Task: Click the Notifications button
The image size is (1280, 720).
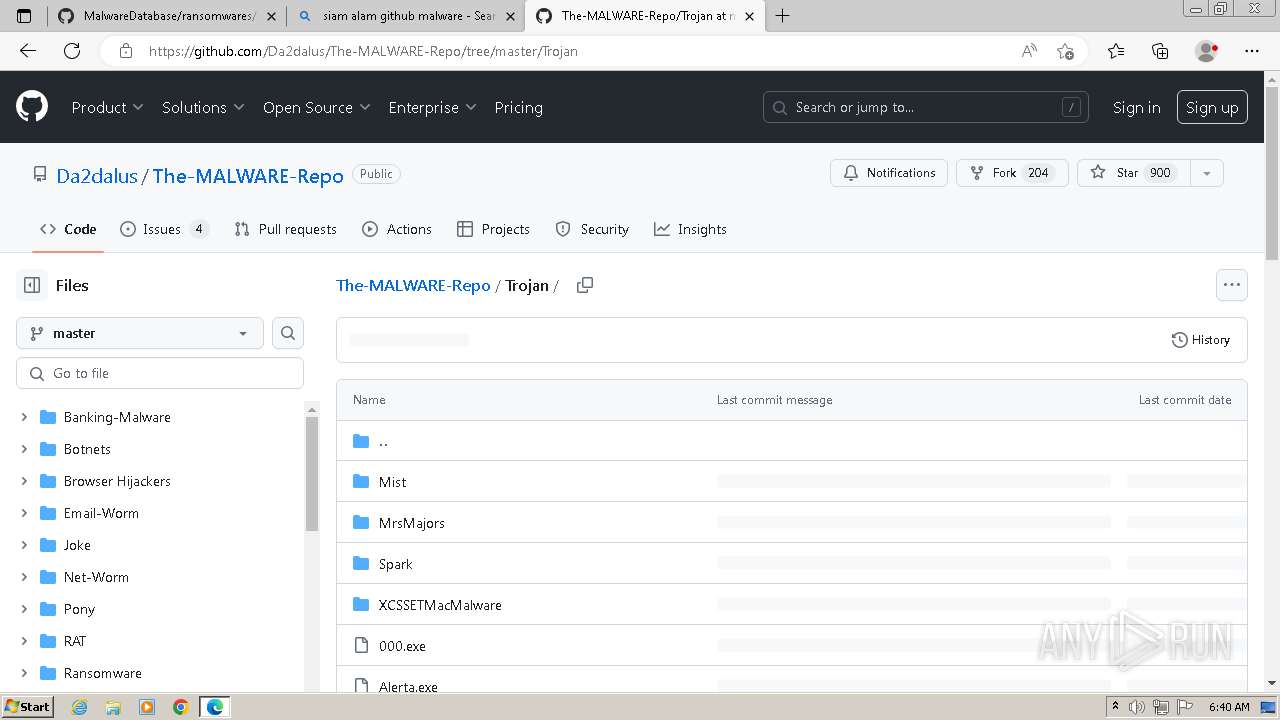Action: [889, 173]
